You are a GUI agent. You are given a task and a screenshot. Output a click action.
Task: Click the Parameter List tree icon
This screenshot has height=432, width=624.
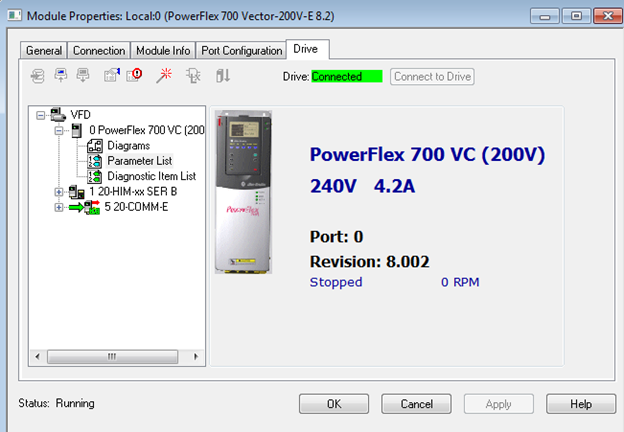[95, 161]
